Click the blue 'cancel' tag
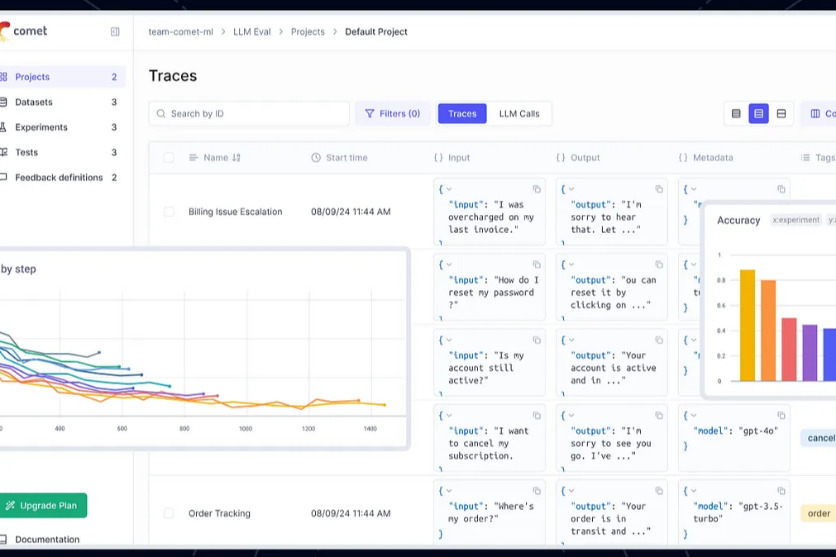This screenshot has height=557, width=836. tap(818, 438)
